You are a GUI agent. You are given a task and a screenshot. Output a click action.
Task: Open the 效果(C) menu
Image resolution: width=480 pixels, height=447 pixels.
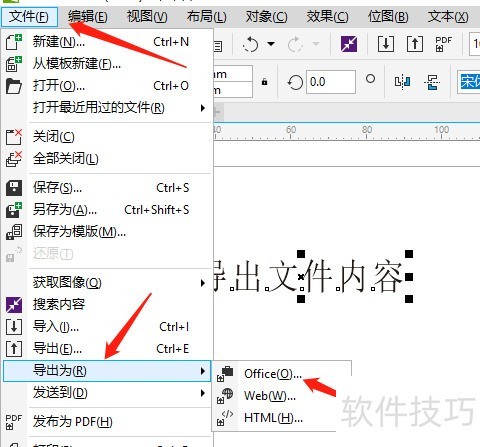pos(327,17)
